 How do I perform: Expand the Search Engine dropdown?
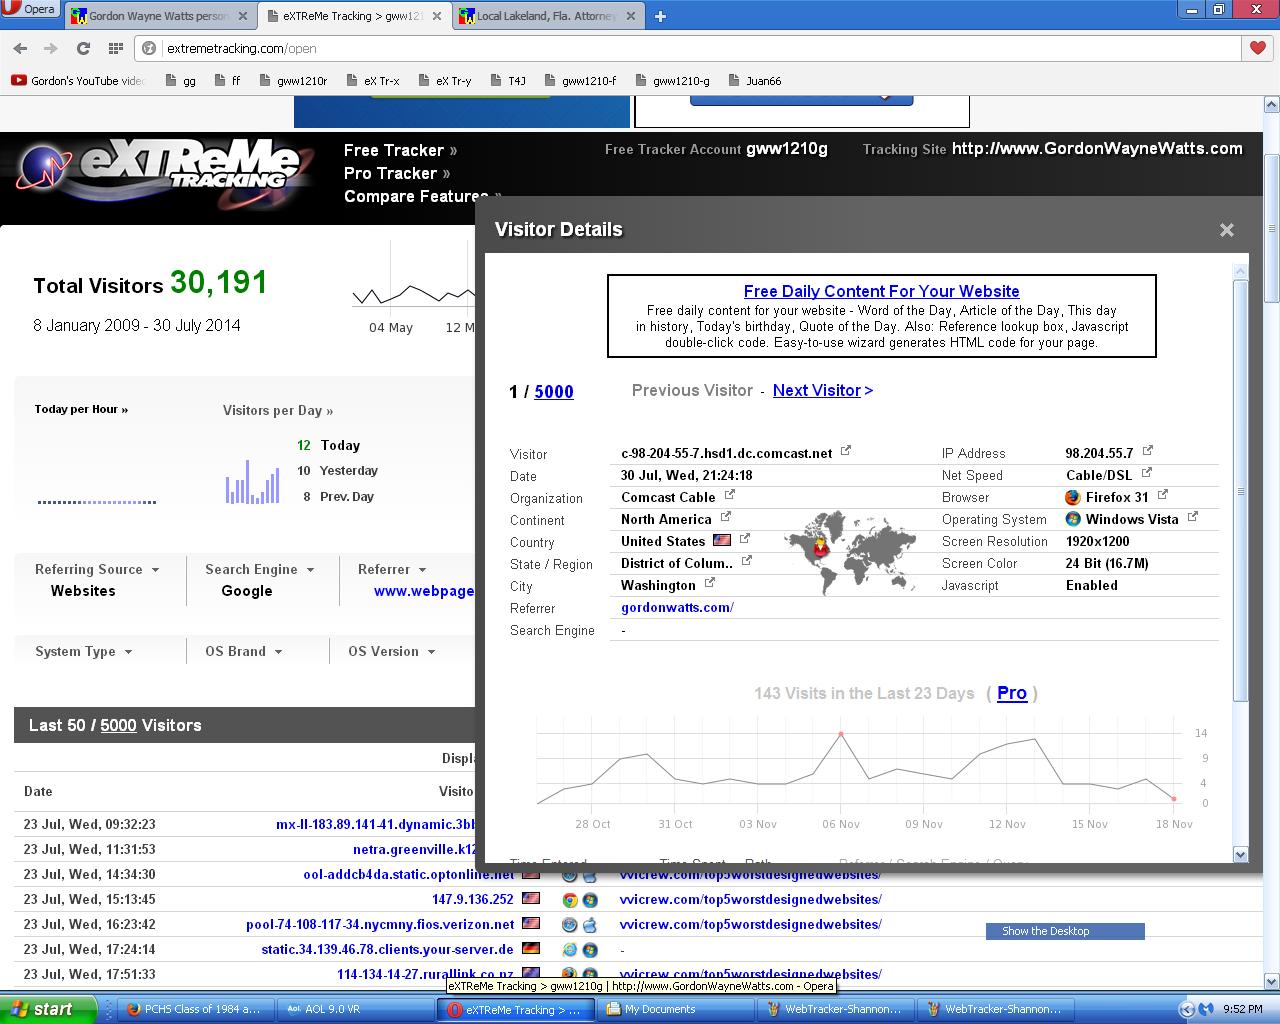[x=259, y=569]
